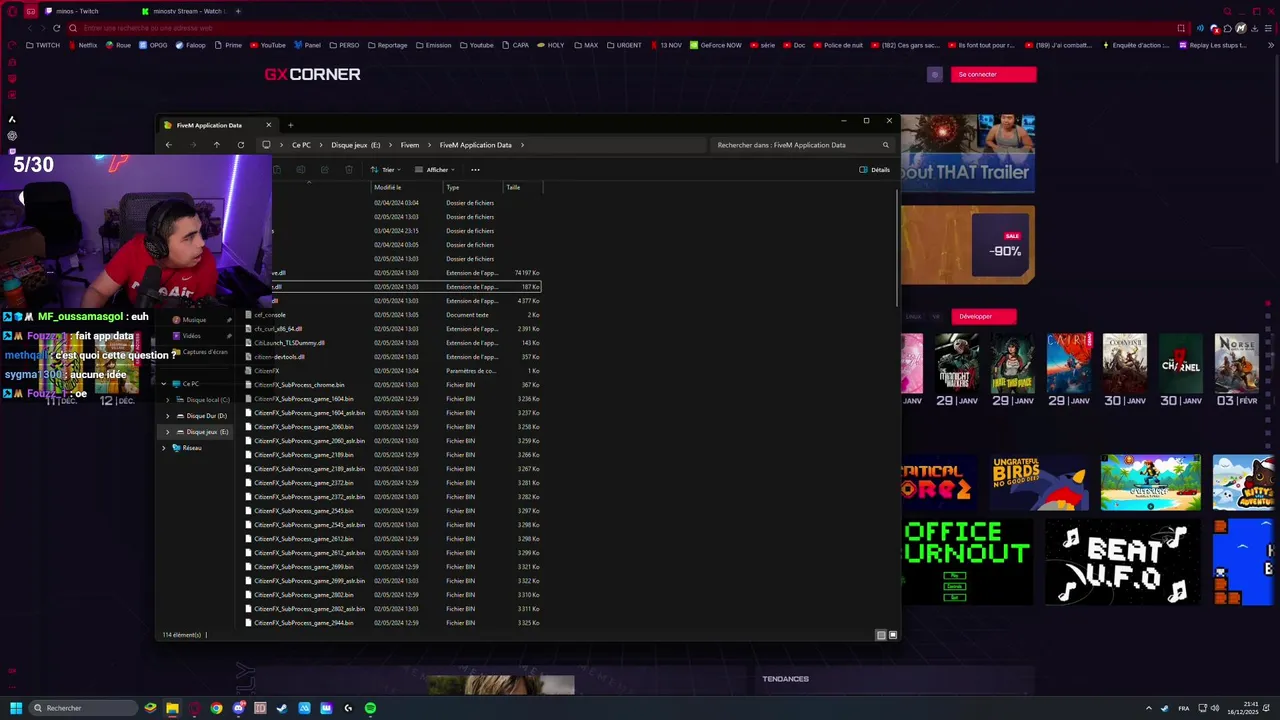This screenshot has width=1280, height=720.
Task: Open Google Chrome from the taskbar
Action: pos(216,708)
